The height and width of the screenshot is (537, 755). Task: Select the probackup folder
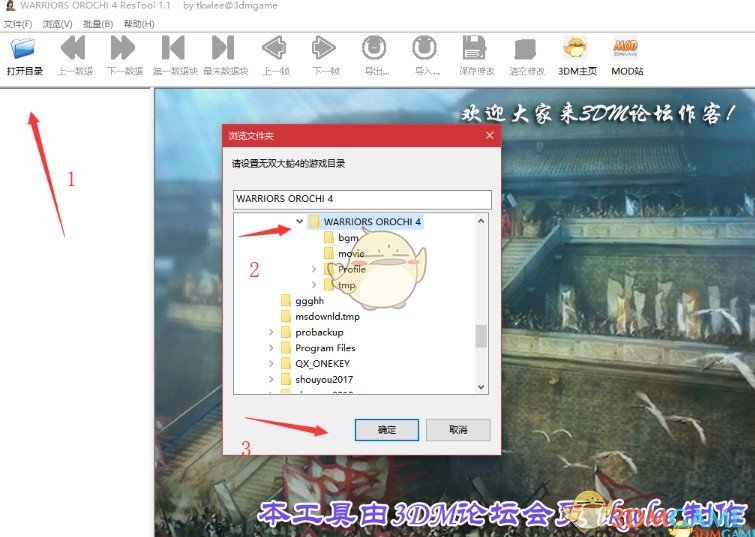[312, 332]
